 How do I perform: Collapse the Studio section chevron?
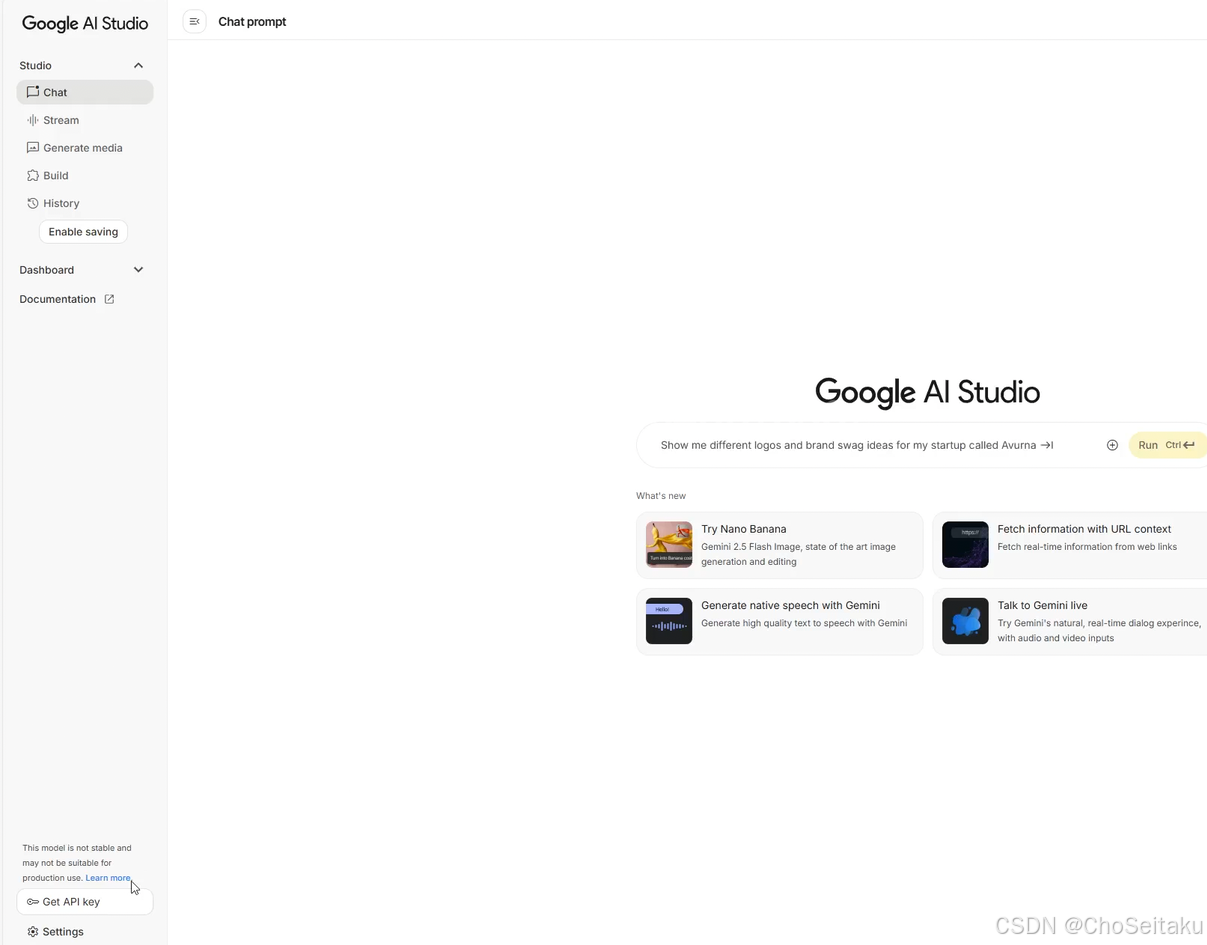click(x=138, y=65)
